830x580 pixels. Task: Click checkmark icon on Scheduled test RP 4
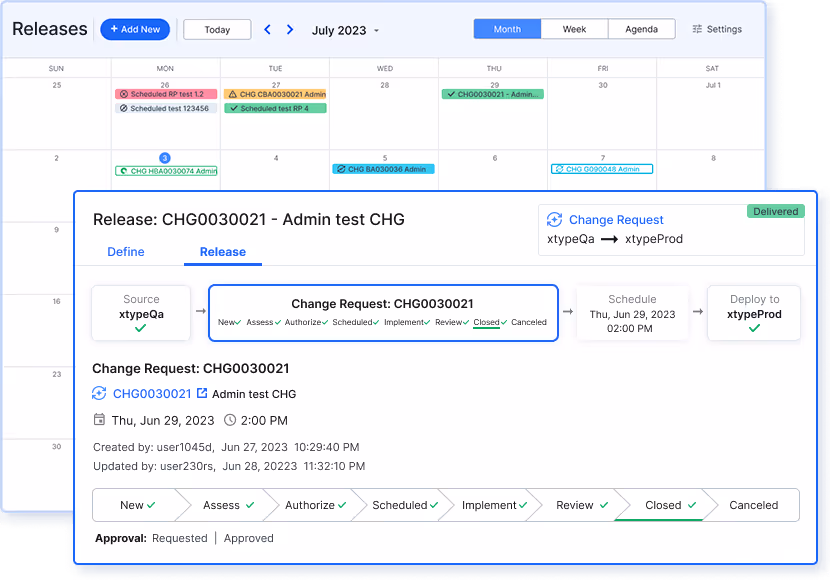[234, 108]
